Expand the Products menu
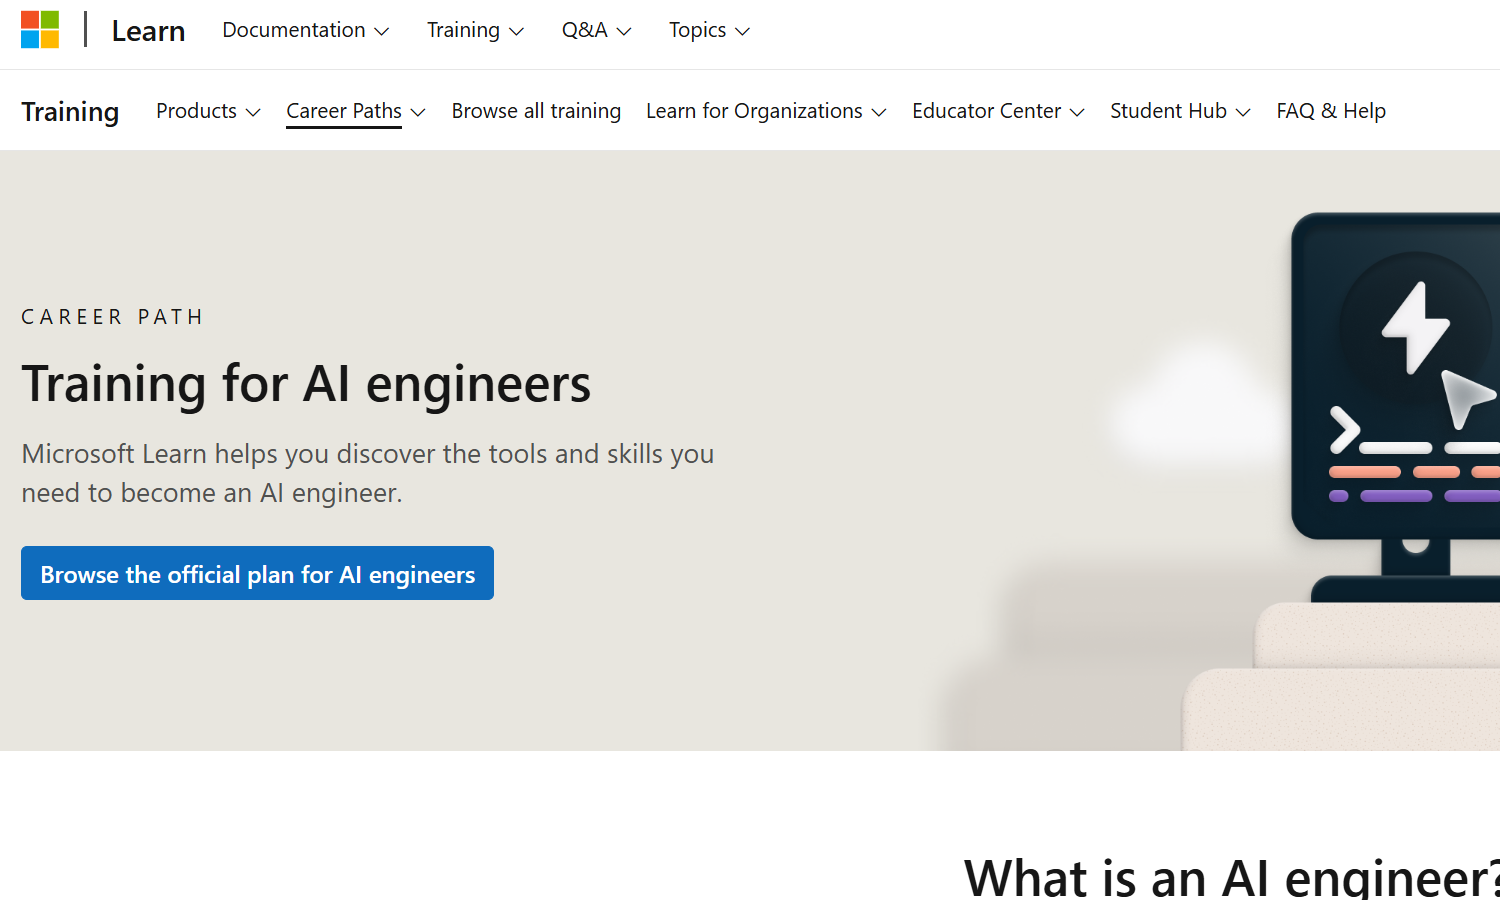Image resolution: width=1500 pixels, height=900 pixels. 208,111
